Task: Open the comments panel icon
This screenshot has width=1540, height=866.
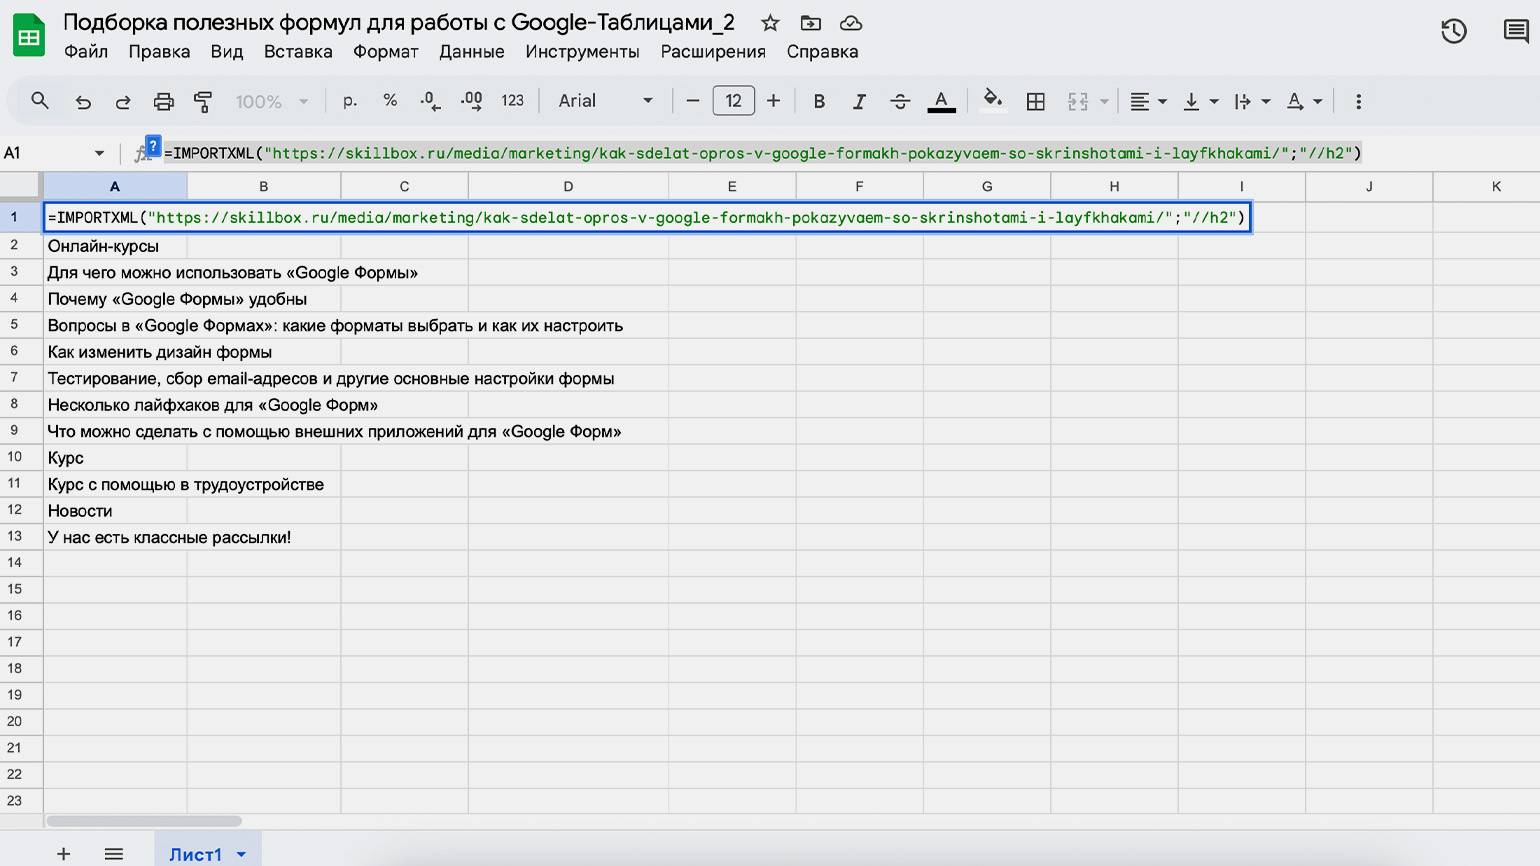Action: 1516,31
